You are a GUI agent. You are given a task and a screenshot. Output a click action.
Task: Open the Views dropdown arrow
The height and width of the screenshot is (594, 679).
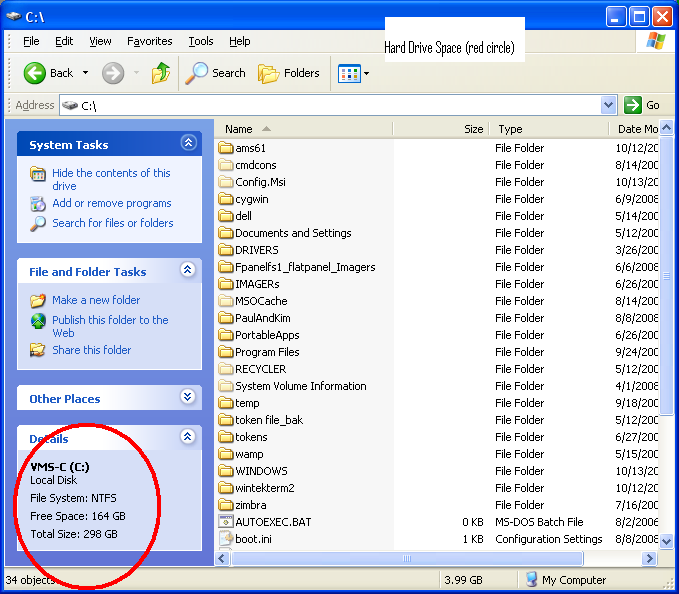click(367, 74)
